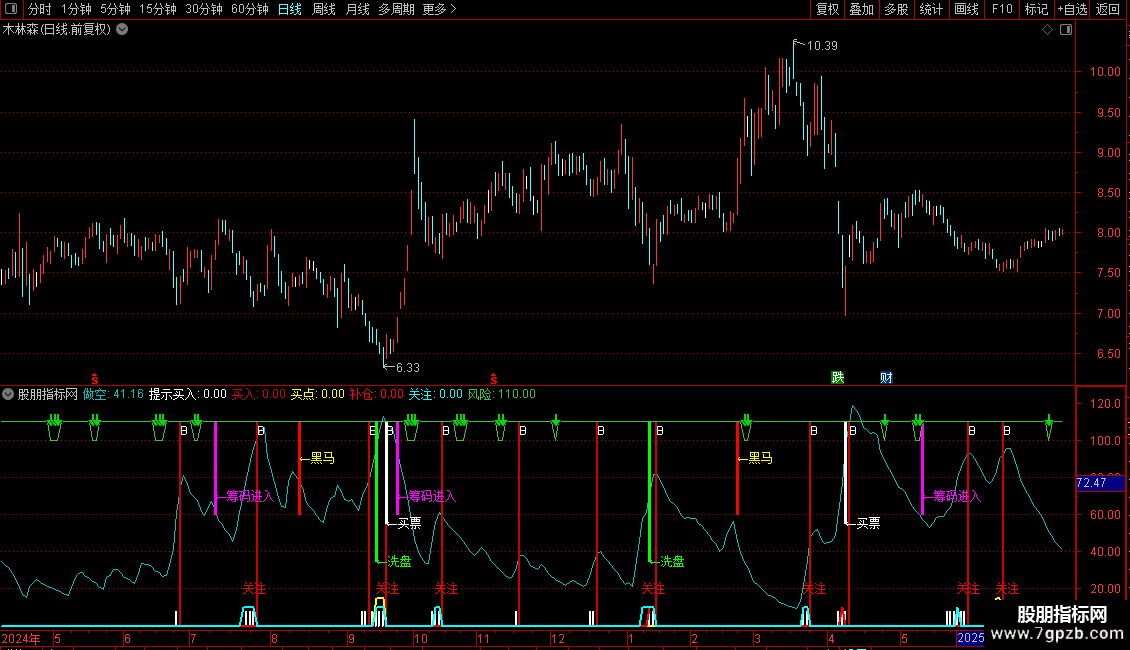
Task: Click the 叠加 overlay button
Action: point(861,9)
